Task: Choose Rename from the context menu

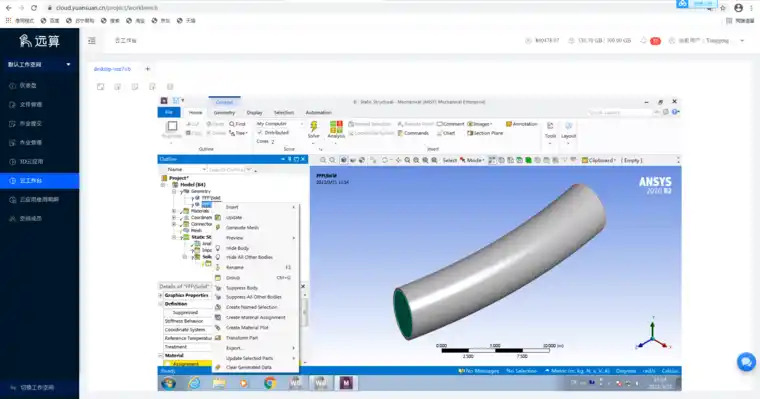Action: click(x=256, y=267)
